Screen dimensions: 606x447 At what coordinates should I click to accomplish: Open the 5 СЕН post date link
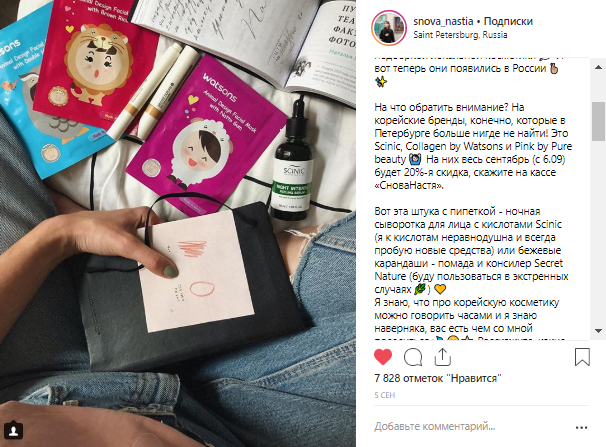385,395
